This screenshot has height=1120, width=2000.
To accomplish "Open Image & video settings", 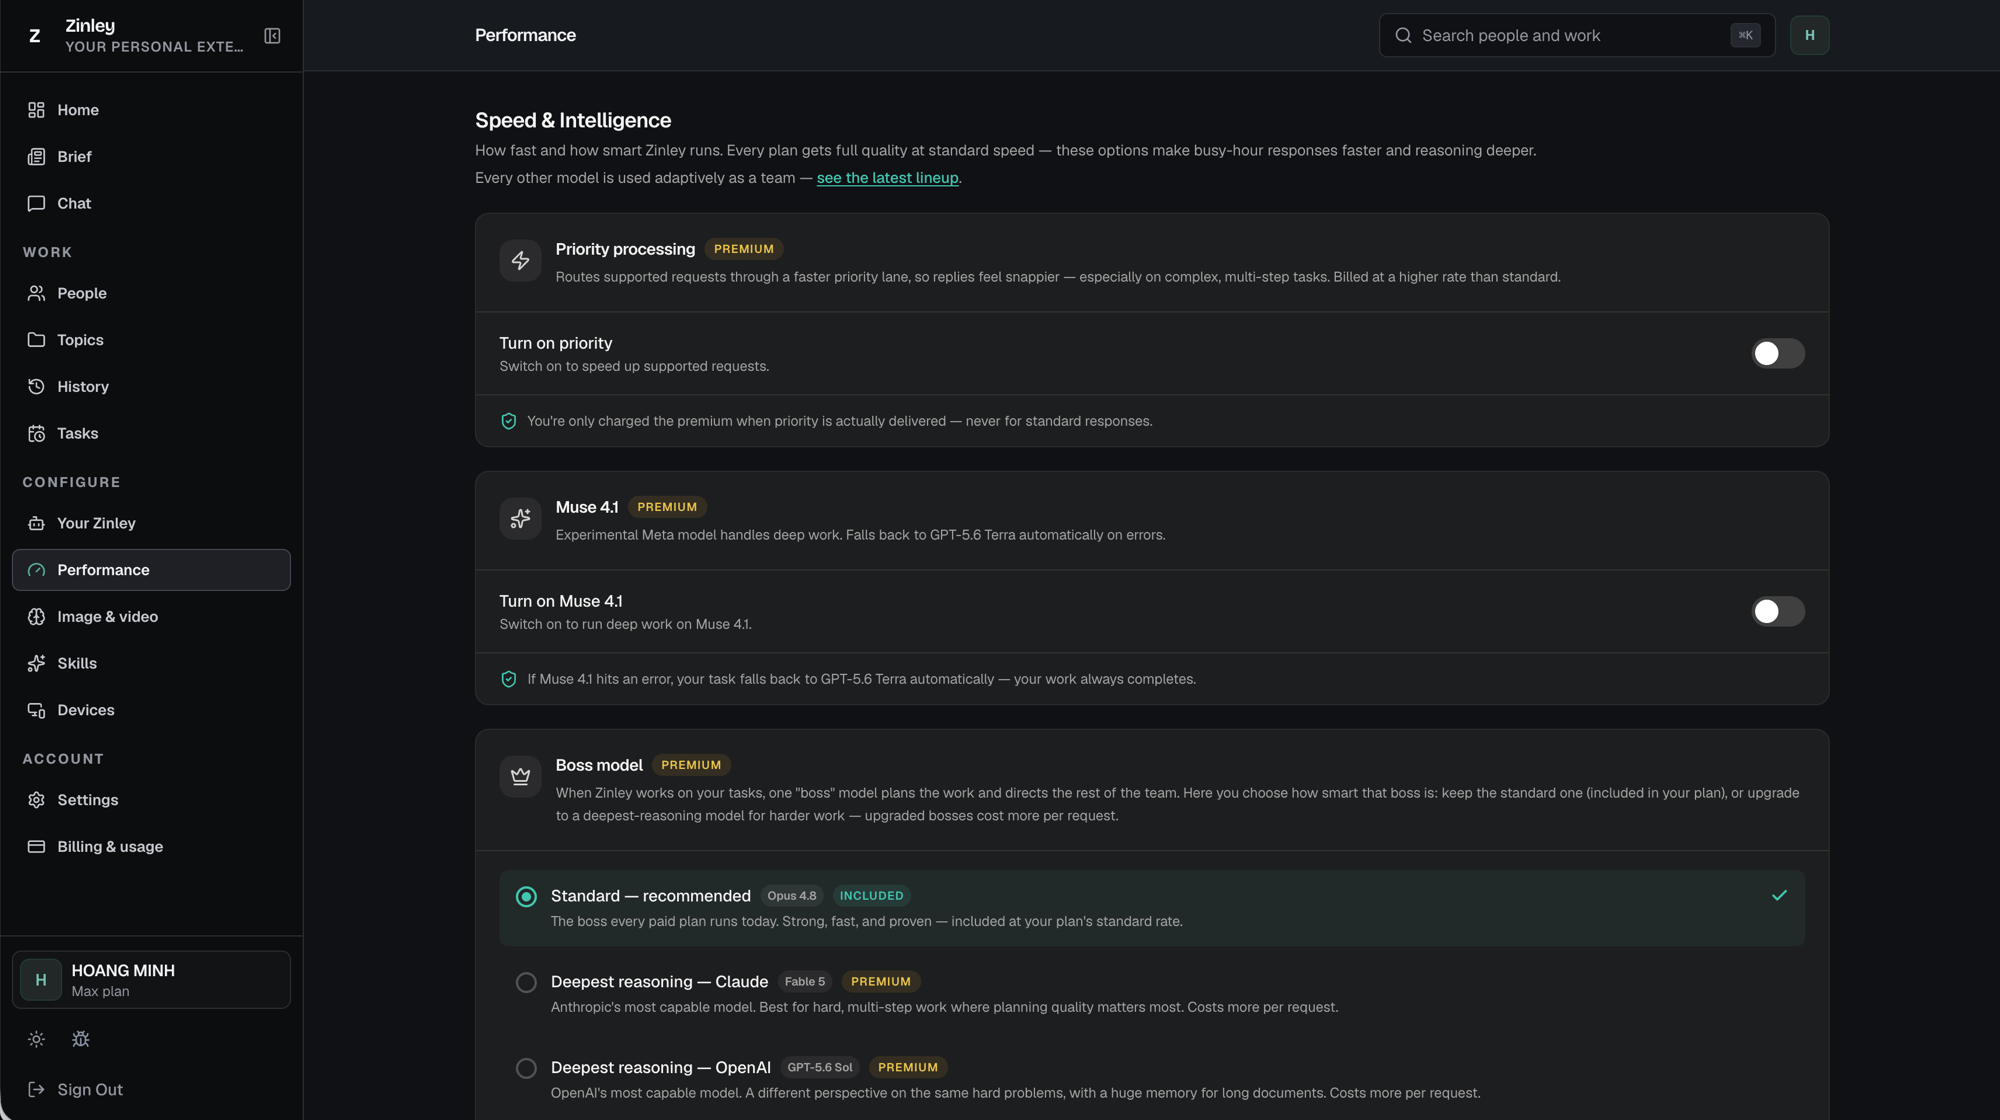I will (151, 617).
